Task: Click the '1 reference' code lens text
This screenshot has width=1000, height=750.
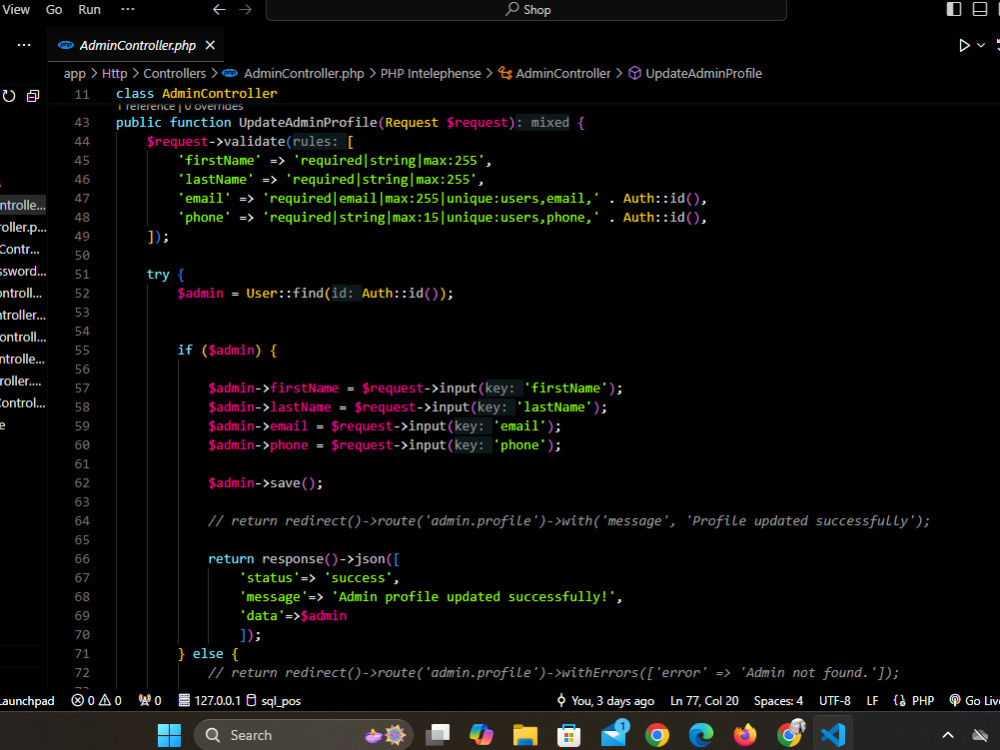Action: pos(146,107)
